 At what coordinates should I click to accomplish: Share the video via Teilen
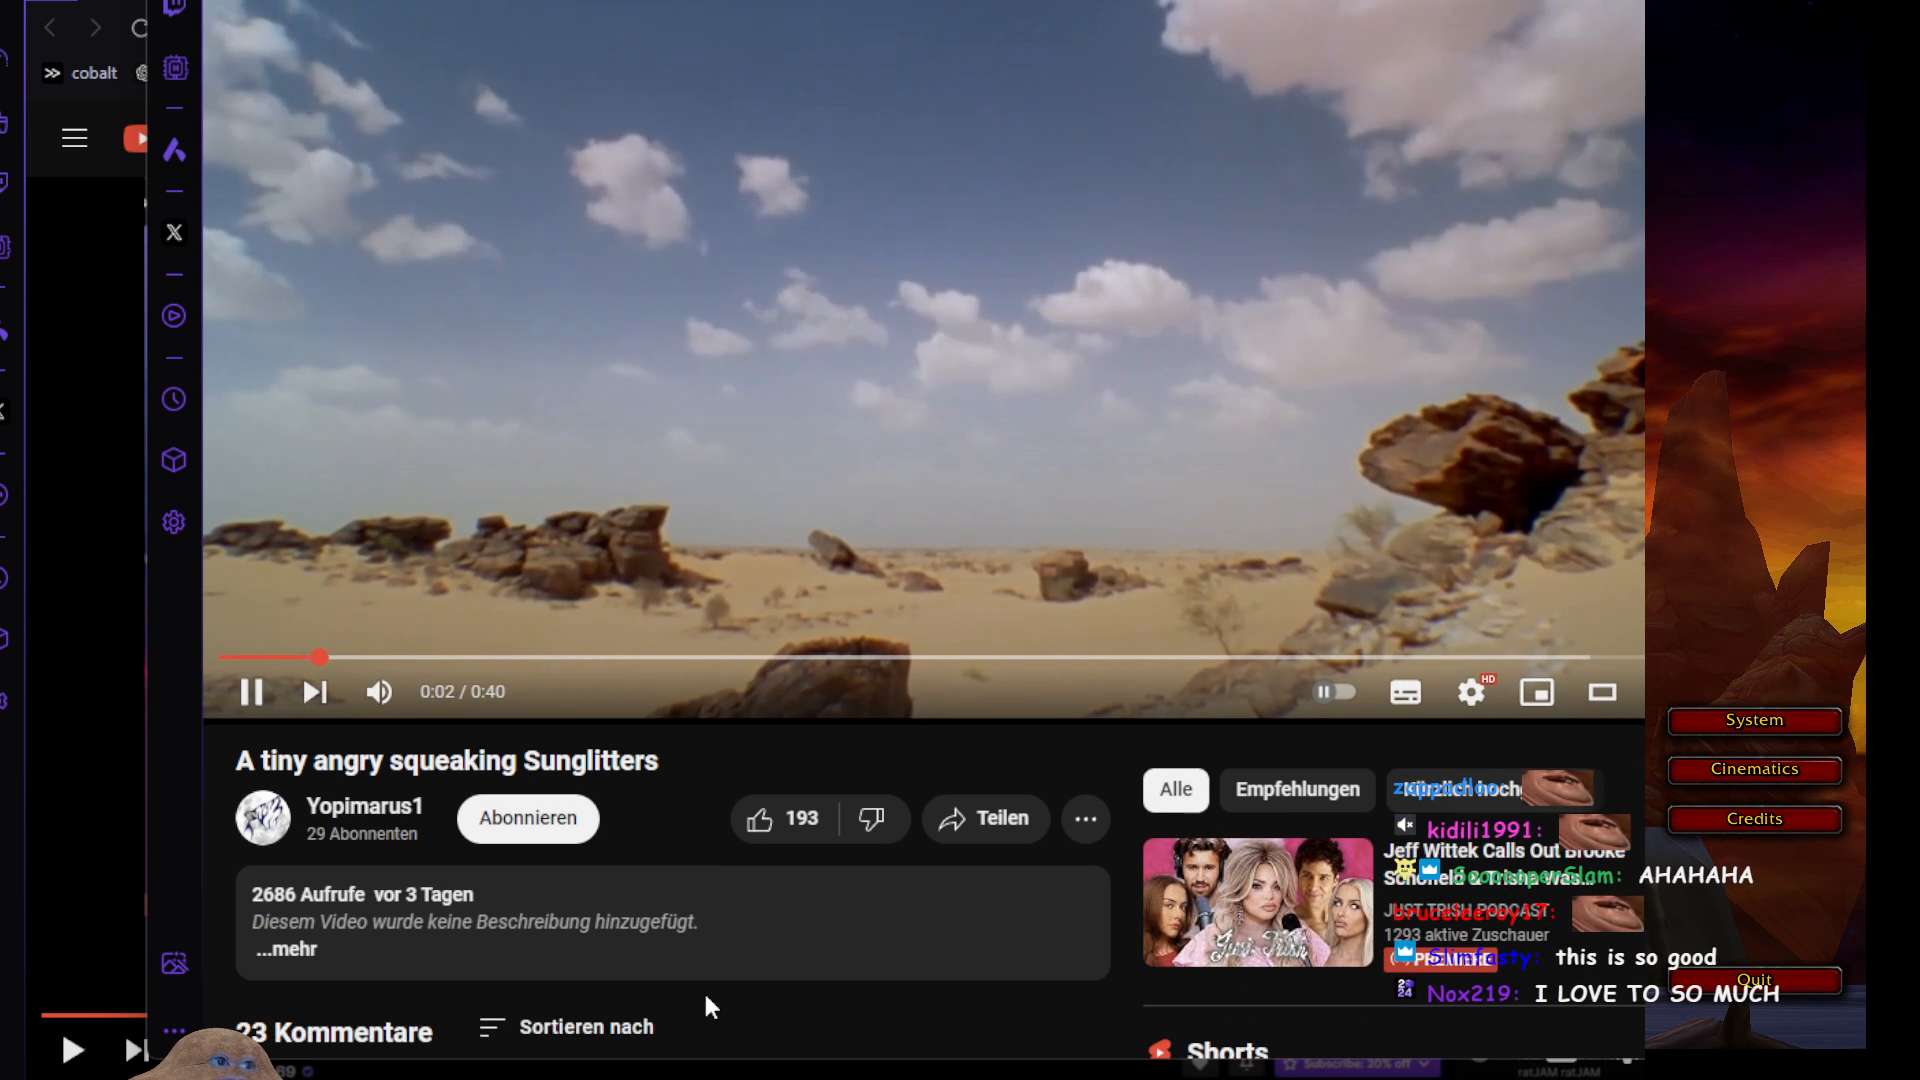click(985, 819)
